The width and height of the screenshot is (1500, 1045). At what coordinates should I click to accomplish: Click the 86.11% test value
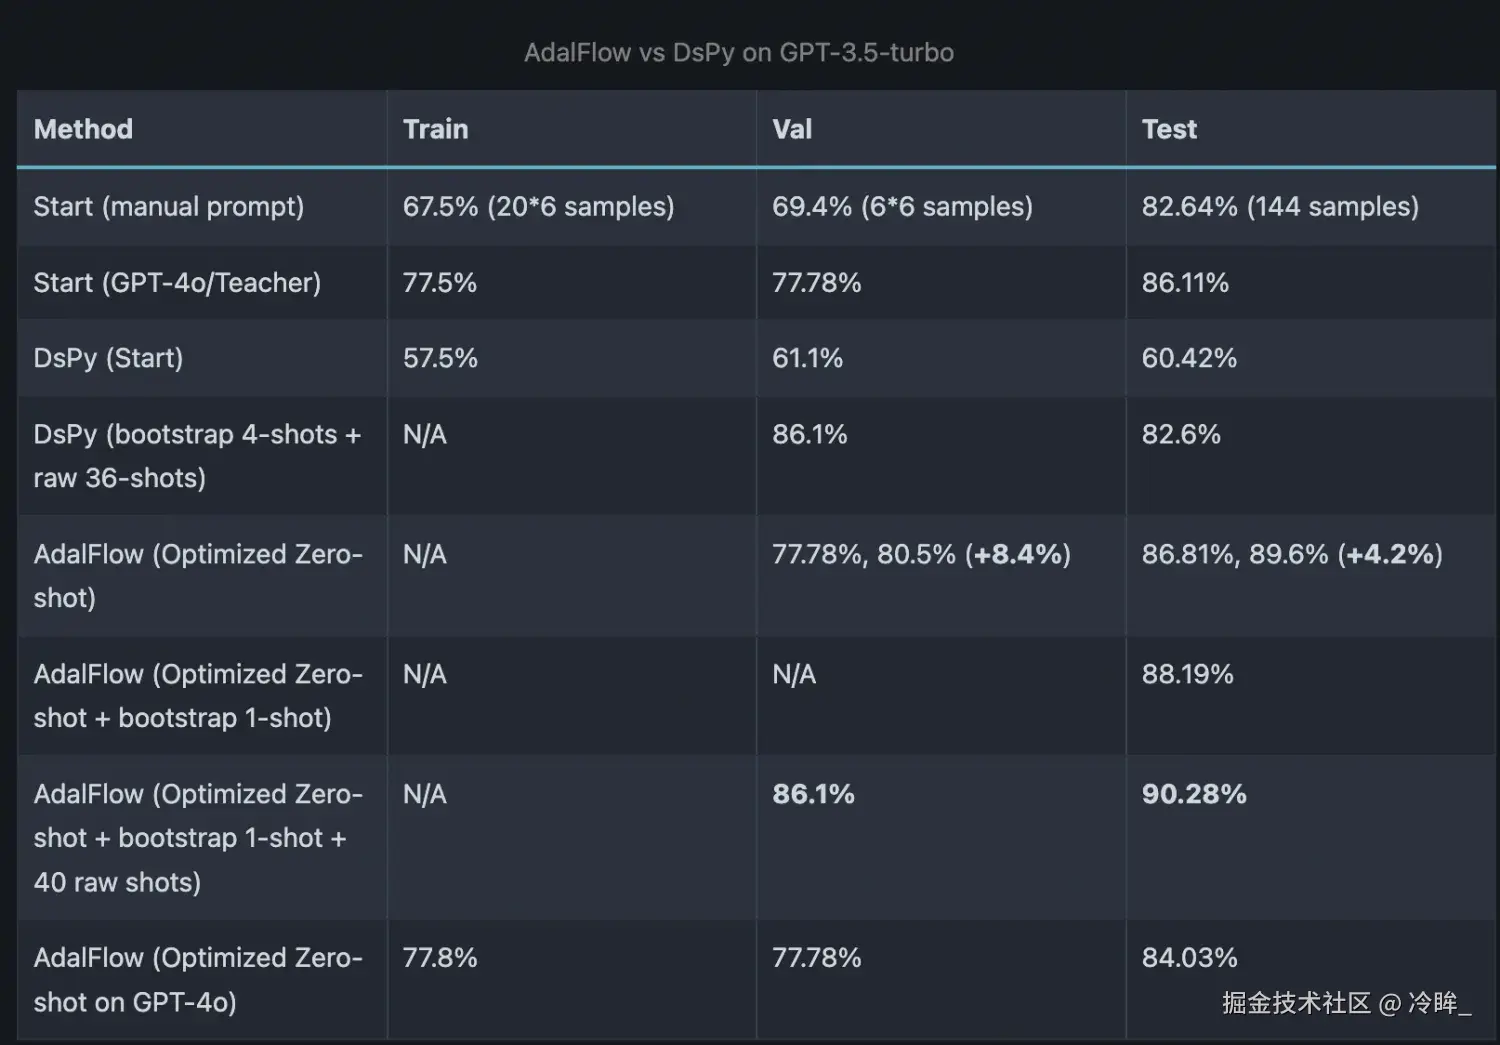[1185, 283]
